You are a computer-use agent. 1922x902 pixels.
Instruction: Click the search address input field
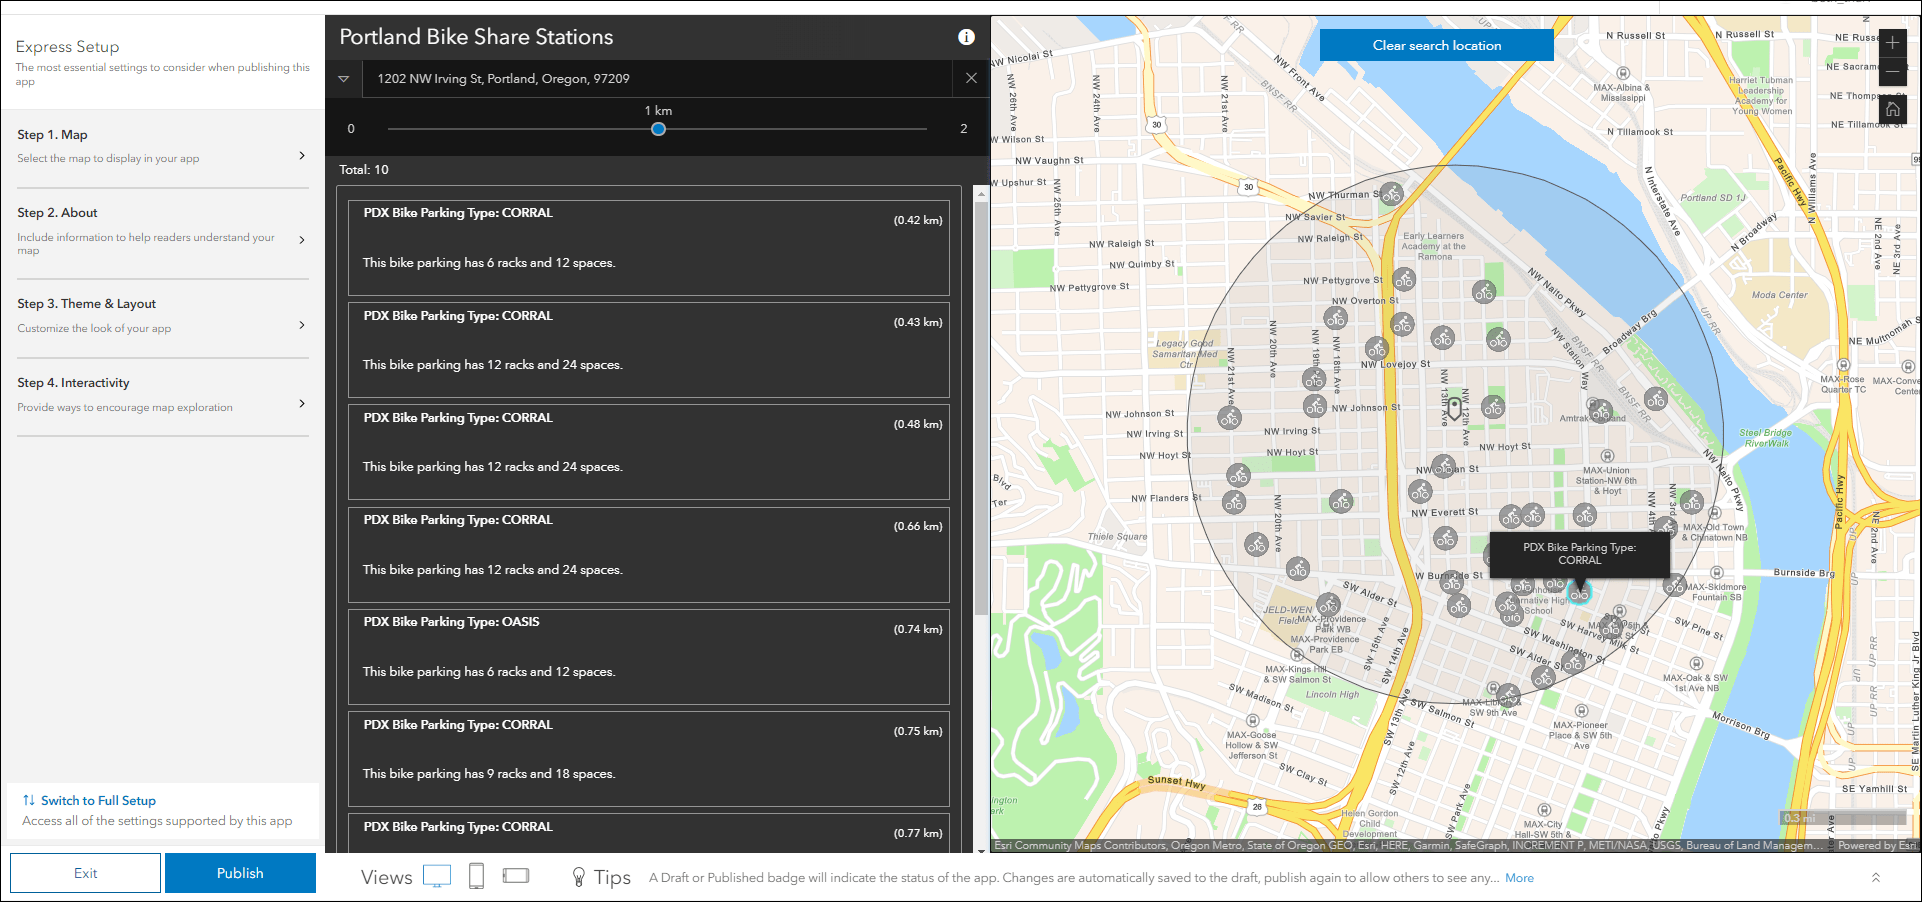657,78
